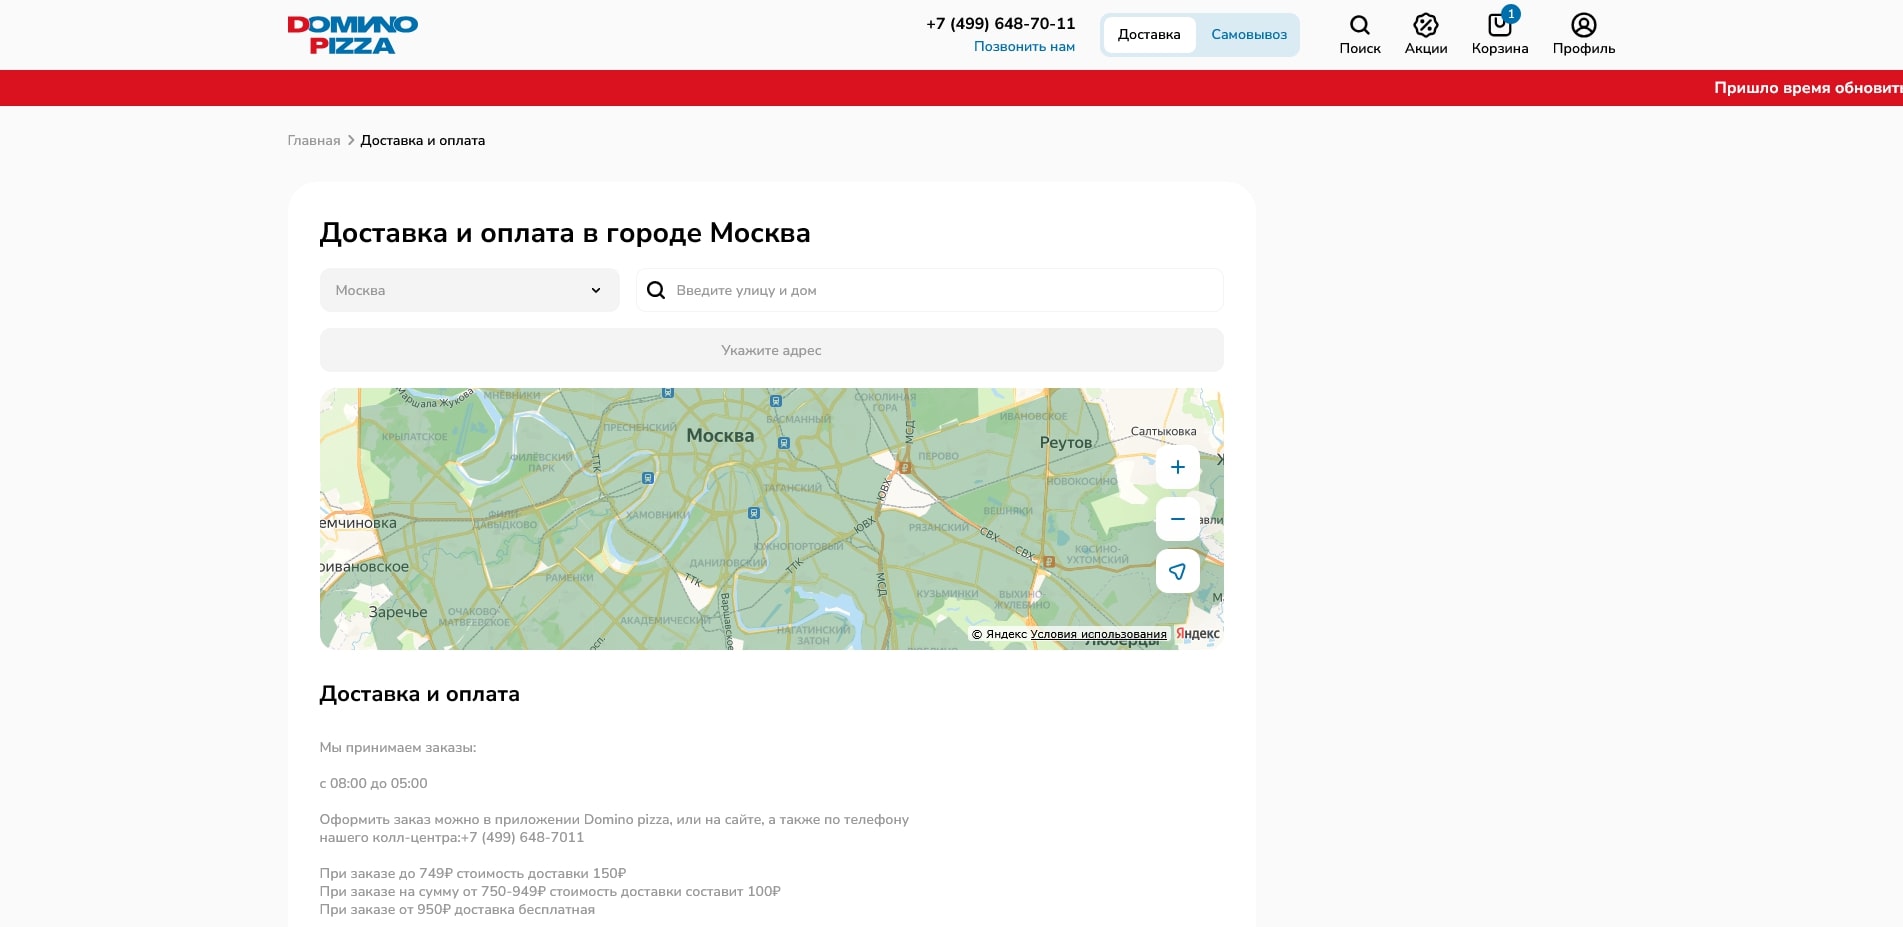Image resolution: width=1903 pixels, height=927 pixels.
Task: Open the Корзина cart icon
Action: 1499,24
